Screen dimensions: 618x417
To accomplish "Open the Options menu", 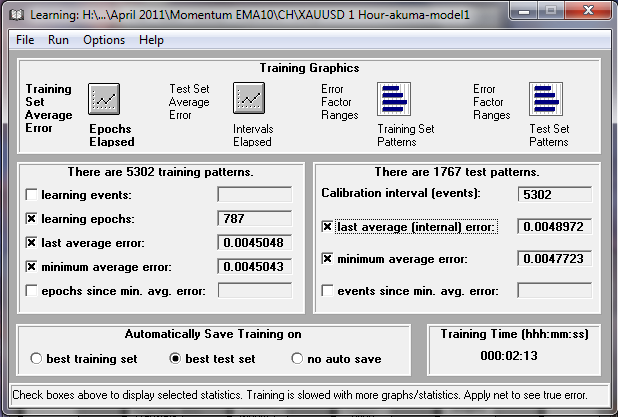I will (x=104, y=40).
